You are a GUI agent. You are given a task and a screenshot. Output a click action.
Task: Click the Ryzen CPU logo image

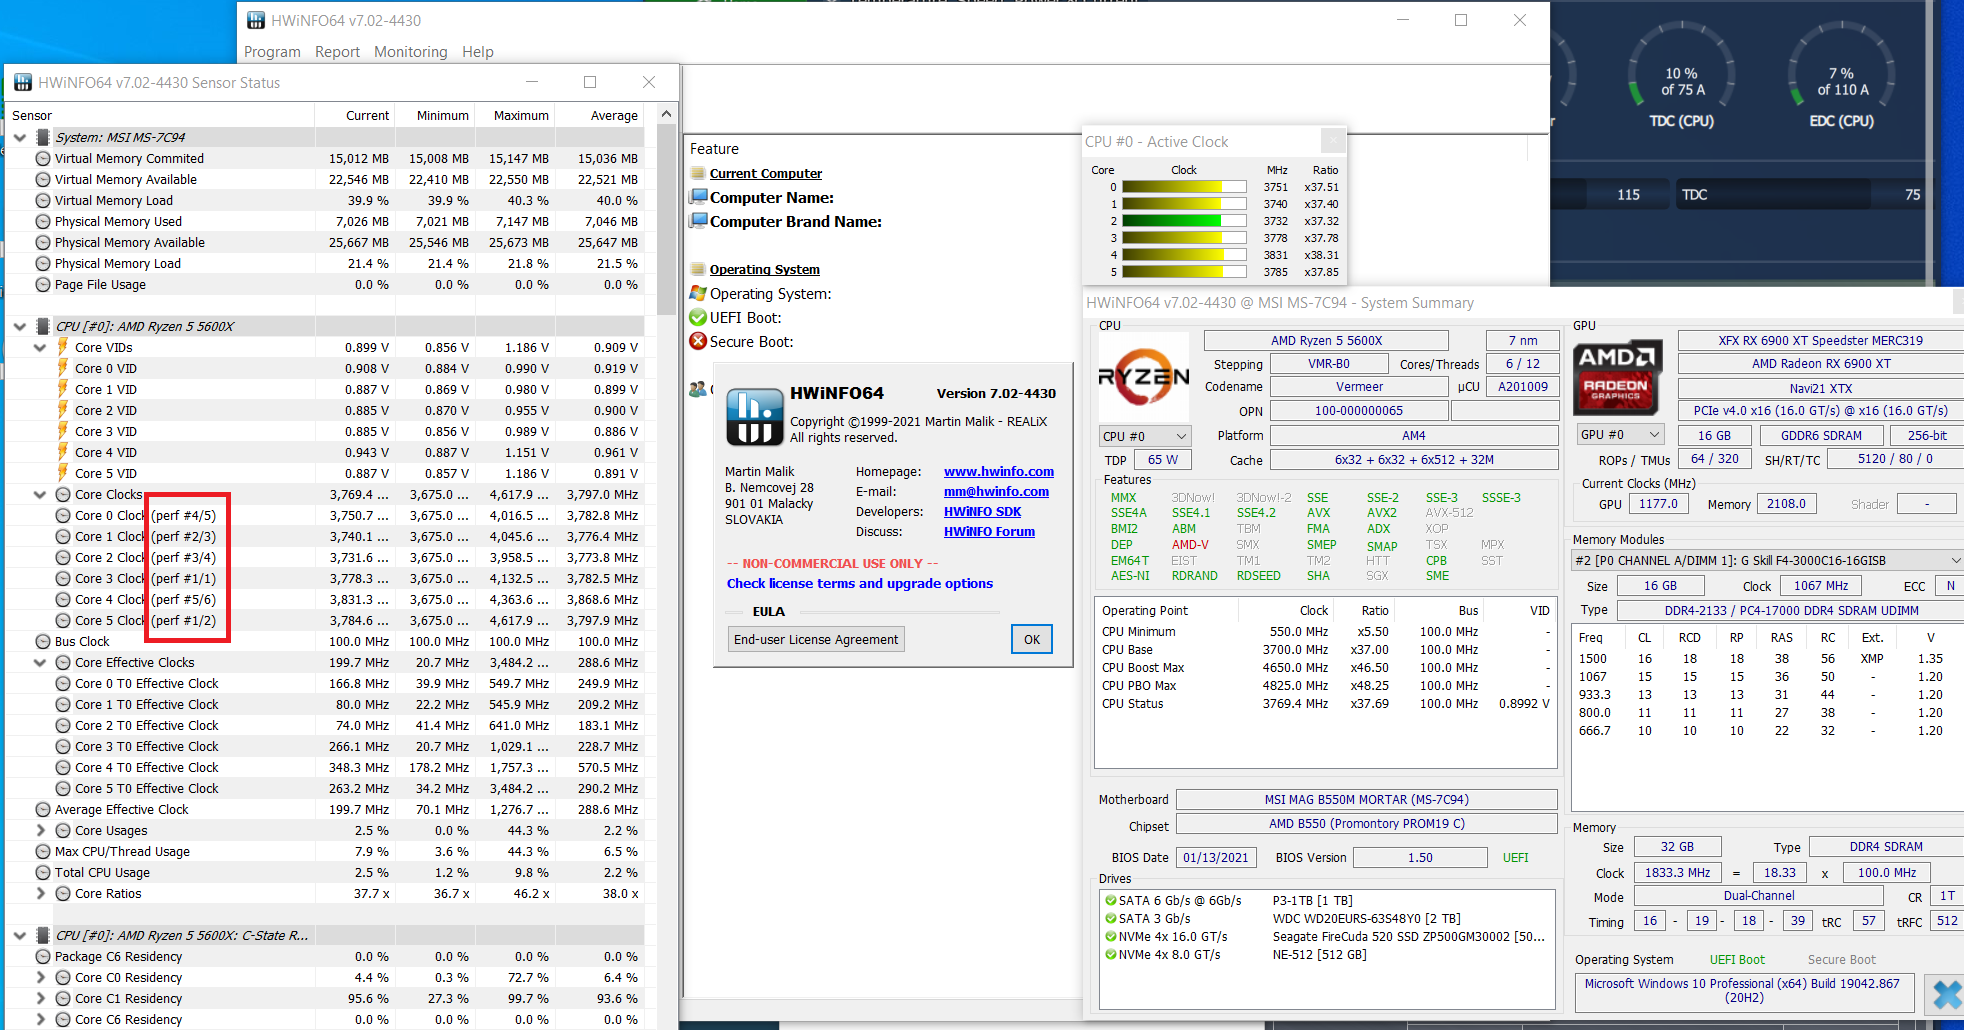(1144, 378)
